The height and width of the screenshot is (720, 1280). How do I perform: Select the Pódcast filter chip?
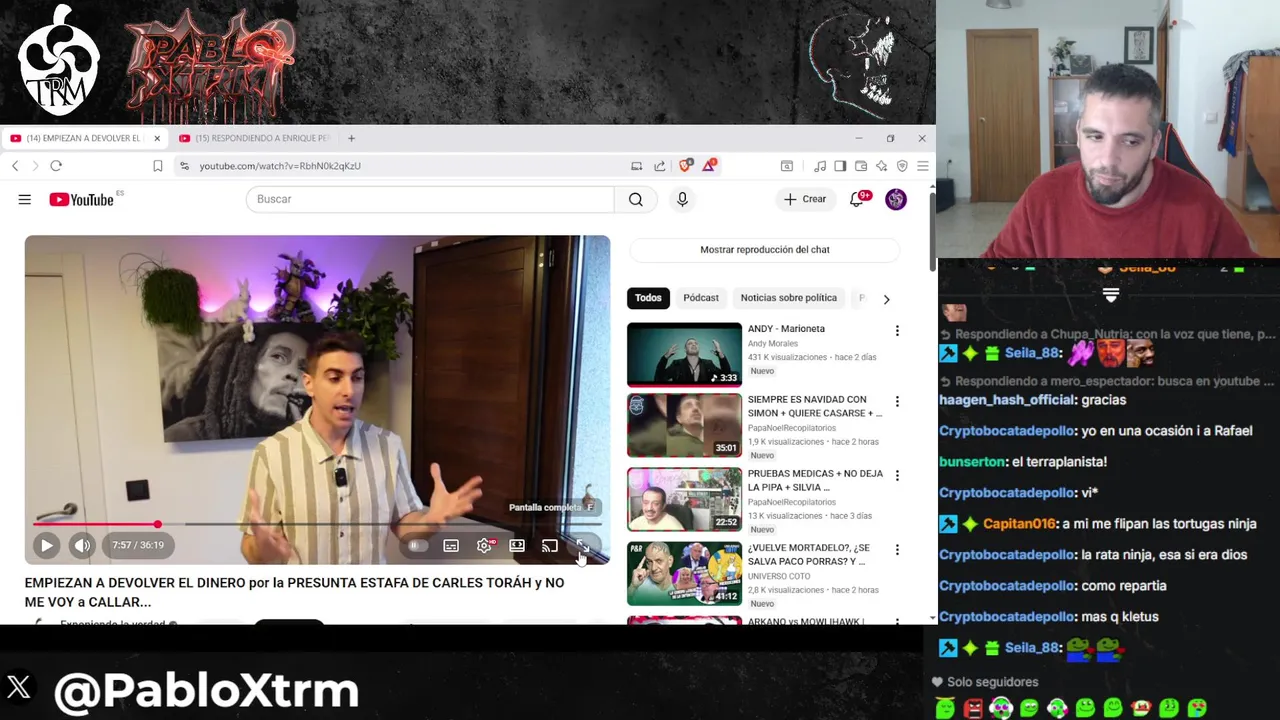(701, 298)
